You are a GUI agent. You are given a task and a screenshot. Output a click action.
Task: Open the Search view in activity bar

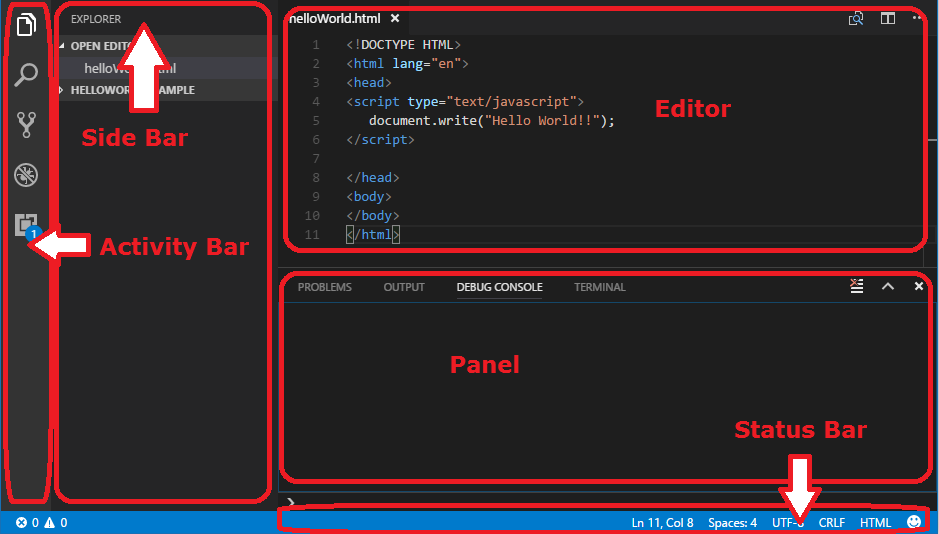pos(26,75)
